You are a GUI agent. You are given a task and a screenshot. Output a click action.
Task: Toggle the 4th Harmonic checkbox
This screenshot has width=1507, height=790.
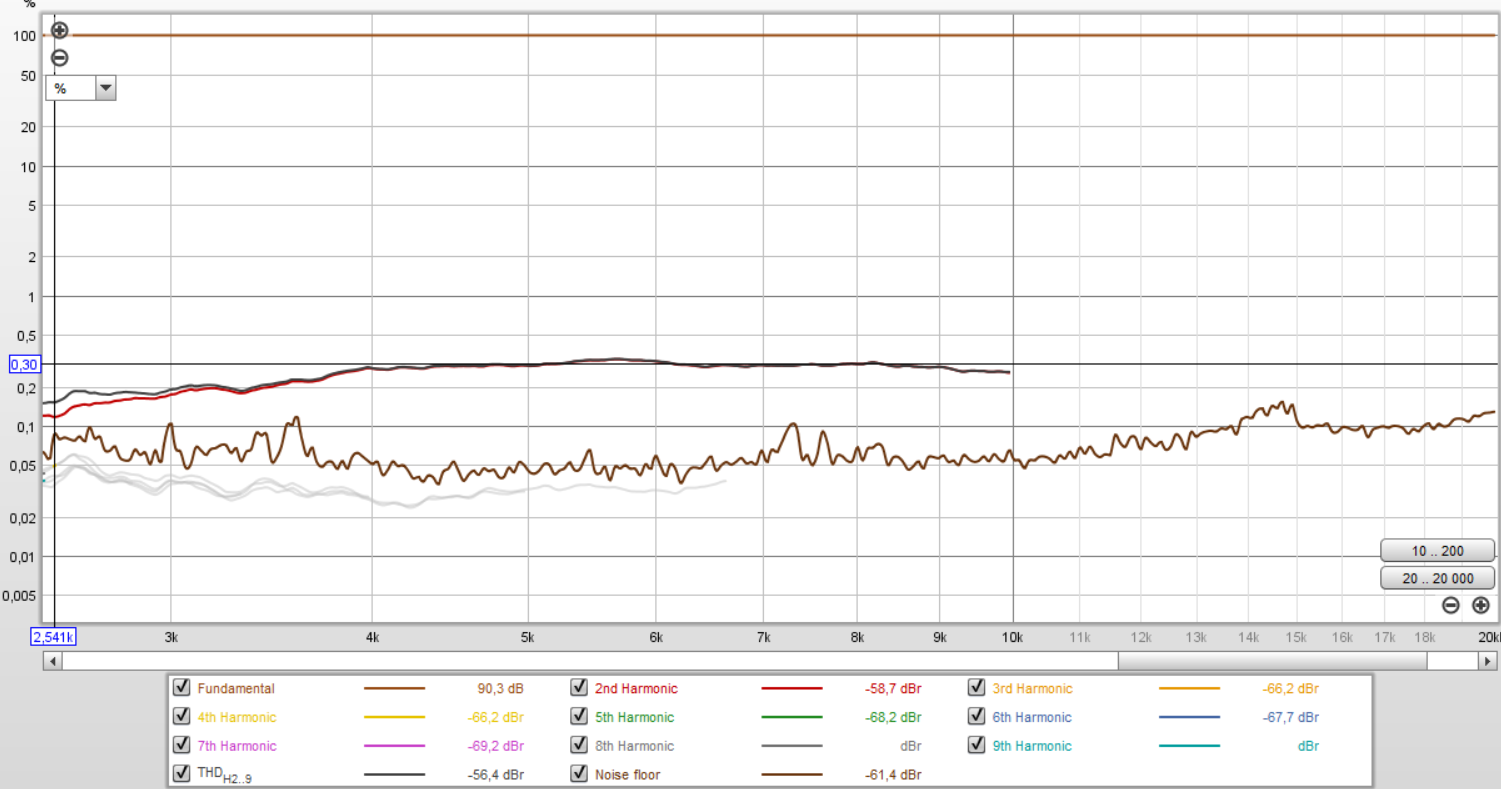pos(181,717)
